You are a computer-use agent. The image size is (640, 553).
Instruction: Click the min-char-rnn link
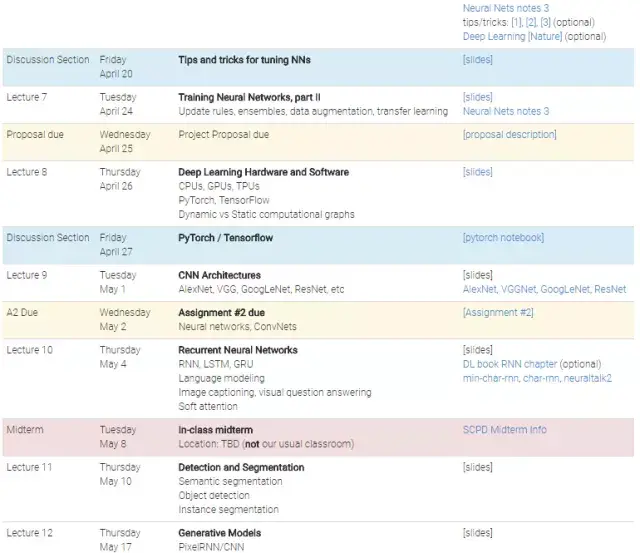pyautogui.click(x=491, y=378)
